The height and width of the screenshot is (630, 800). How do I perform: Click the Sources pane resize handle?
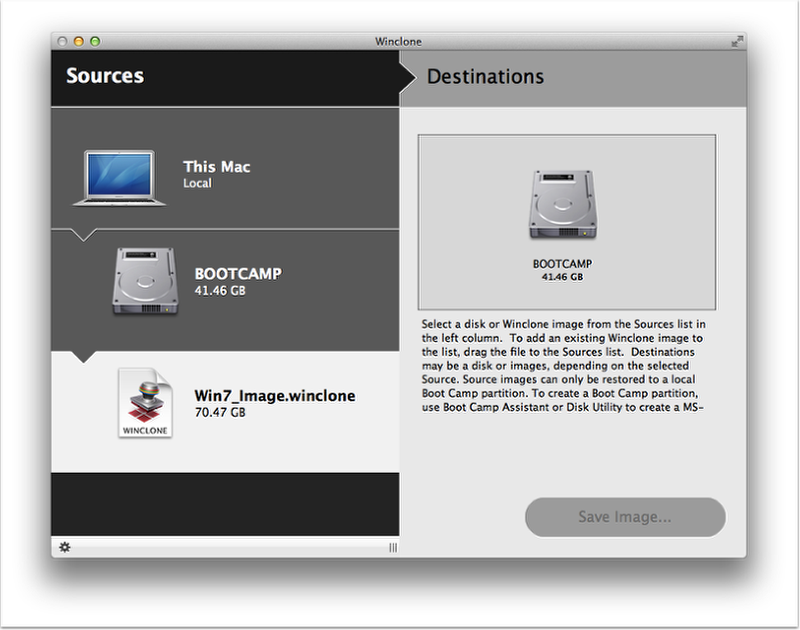pyautogui.click(x=392, y=547)
